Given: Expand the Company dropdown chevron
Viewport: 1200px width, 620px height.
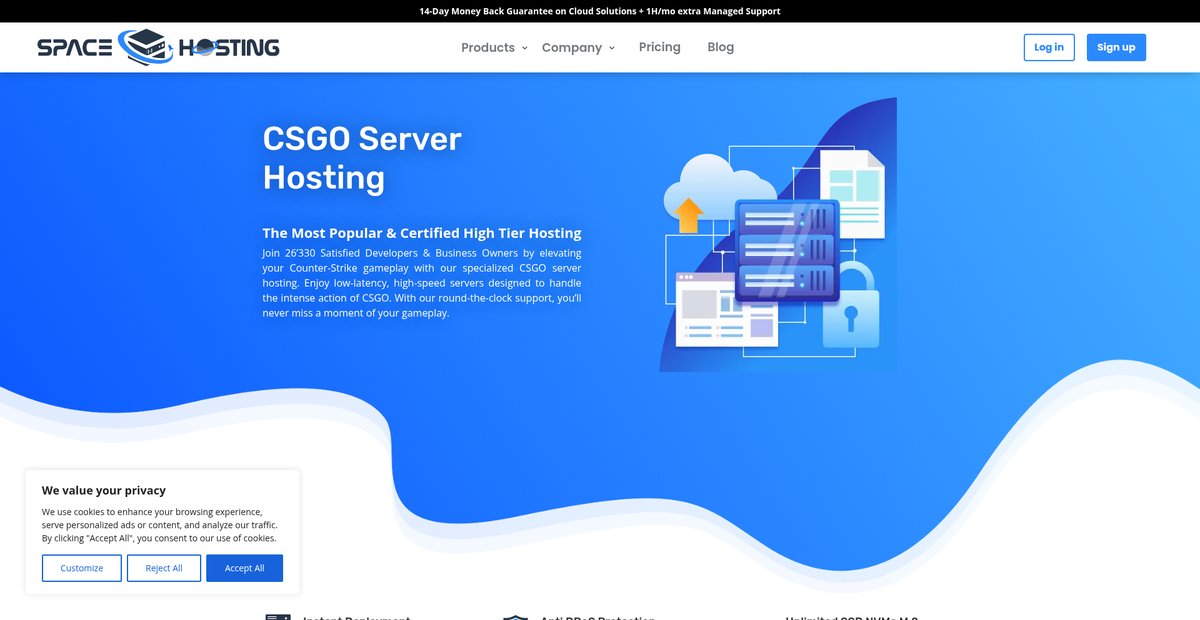Looking at the screenshot, I should [611, 48].
